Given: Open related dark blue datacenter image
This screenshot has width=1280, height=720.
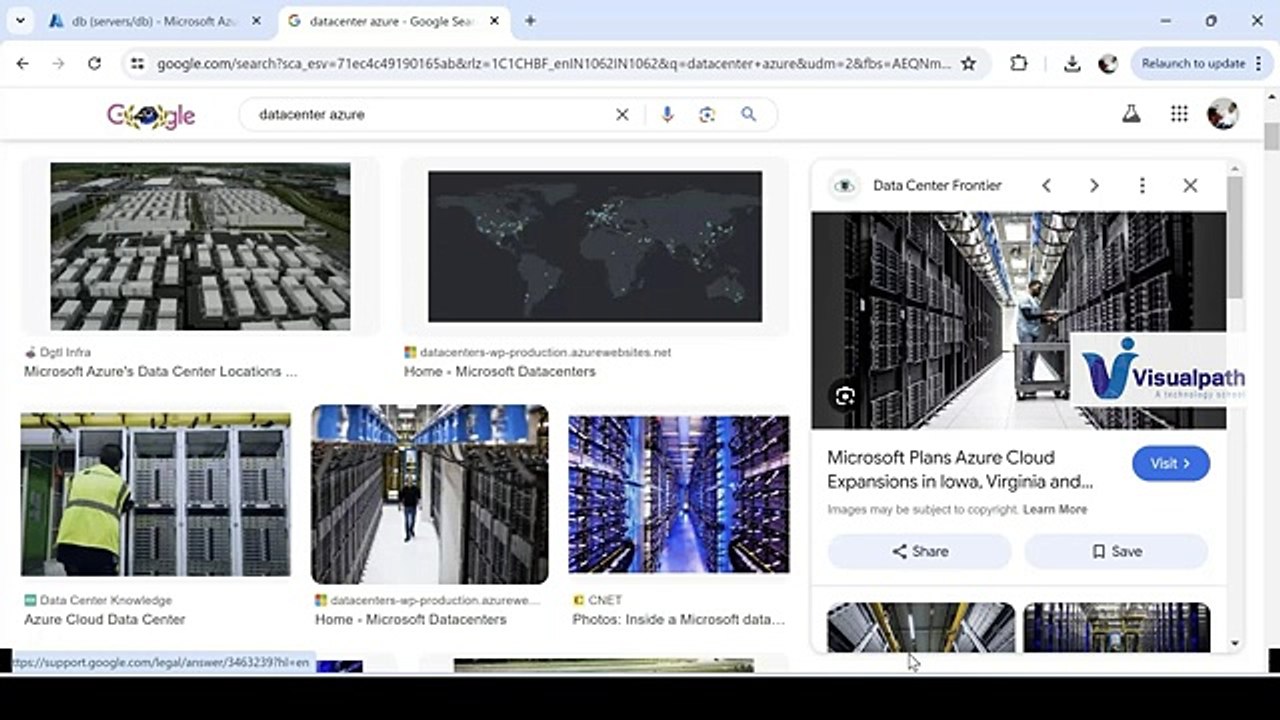Looking at the screenshot, I should click(x=1116, y=627).
